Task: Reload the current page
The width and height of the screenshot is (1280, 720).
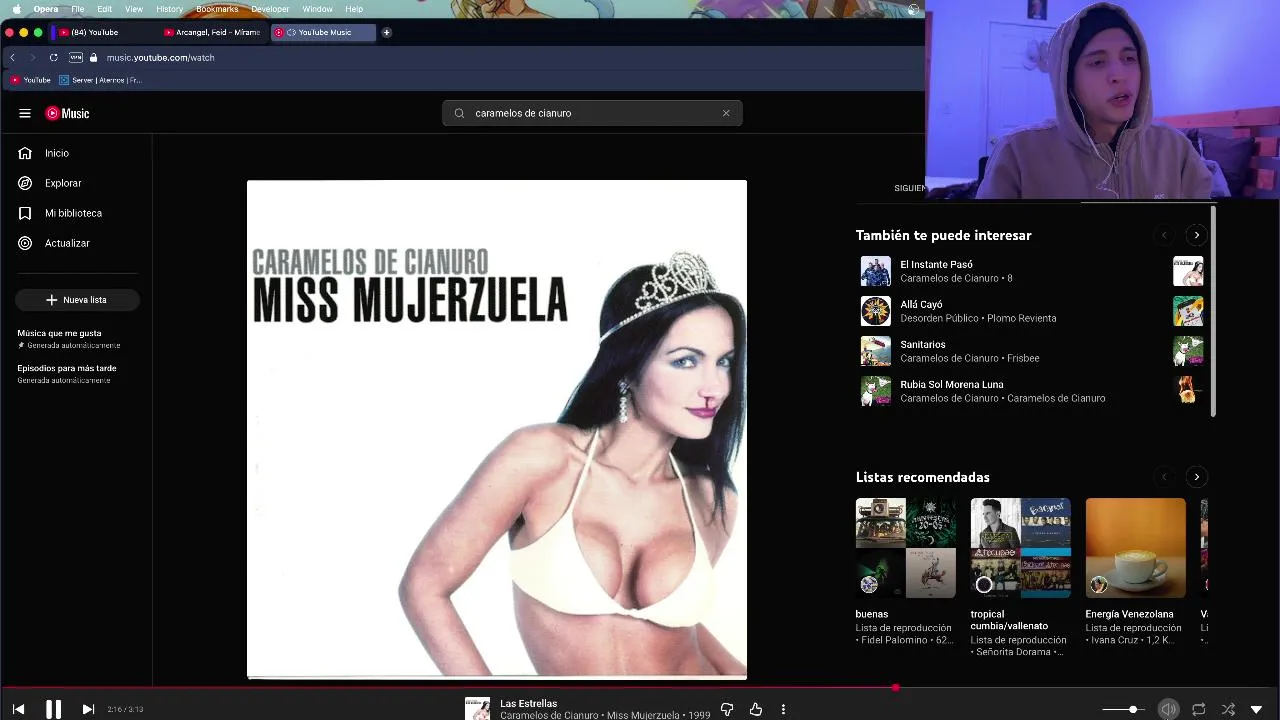Action: click(53, 57)
